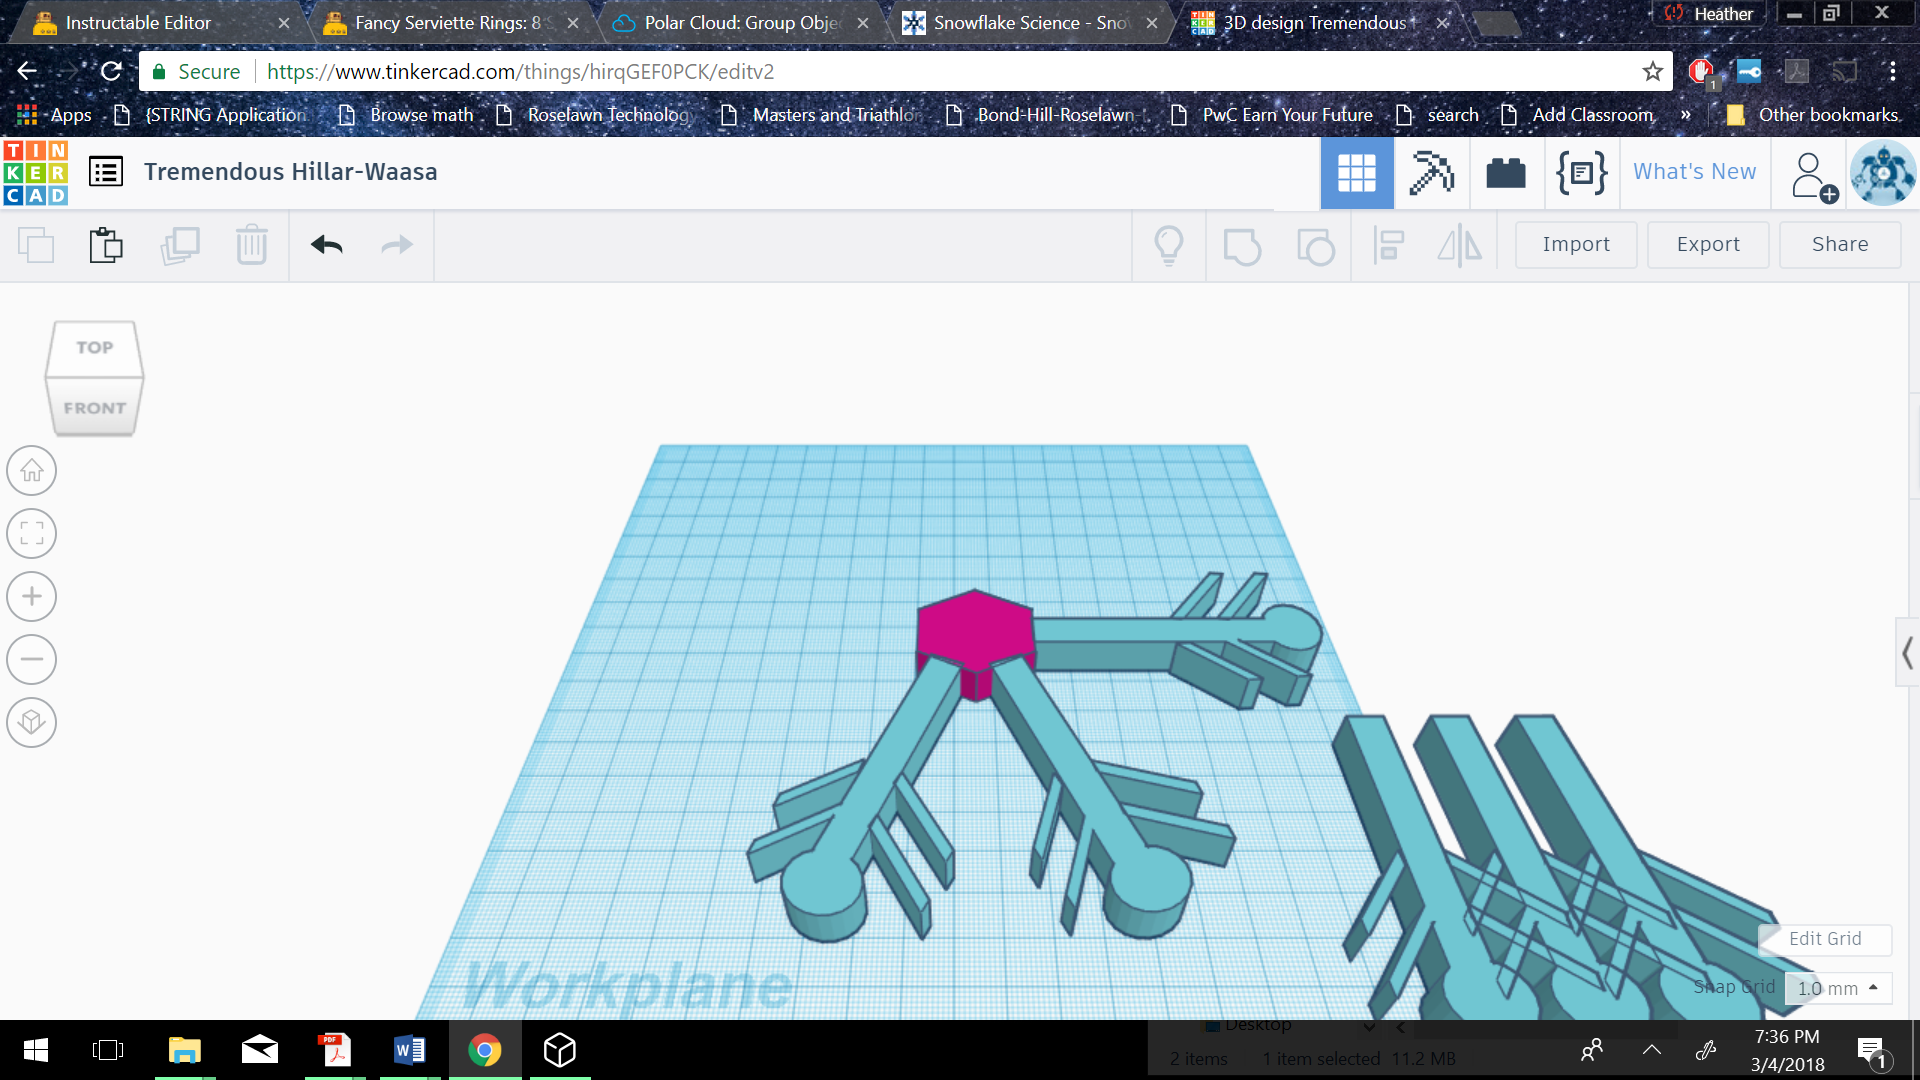The width and height of the screenshot is (1920, 1080).
Task: Open File Explorer from the taskbar
Action: [x=185, y=1050]
